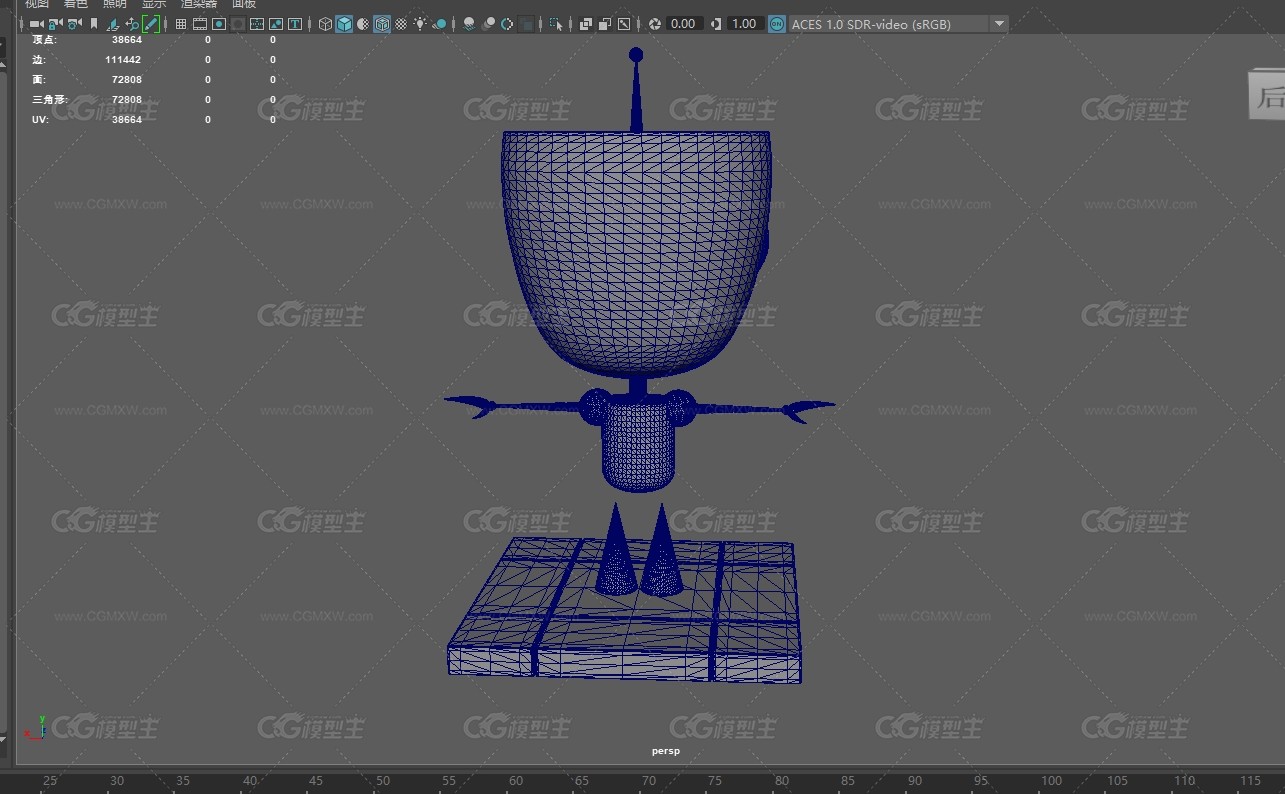Click the depth of field icon
This screenshot has width=1285, height=794.
527,24
